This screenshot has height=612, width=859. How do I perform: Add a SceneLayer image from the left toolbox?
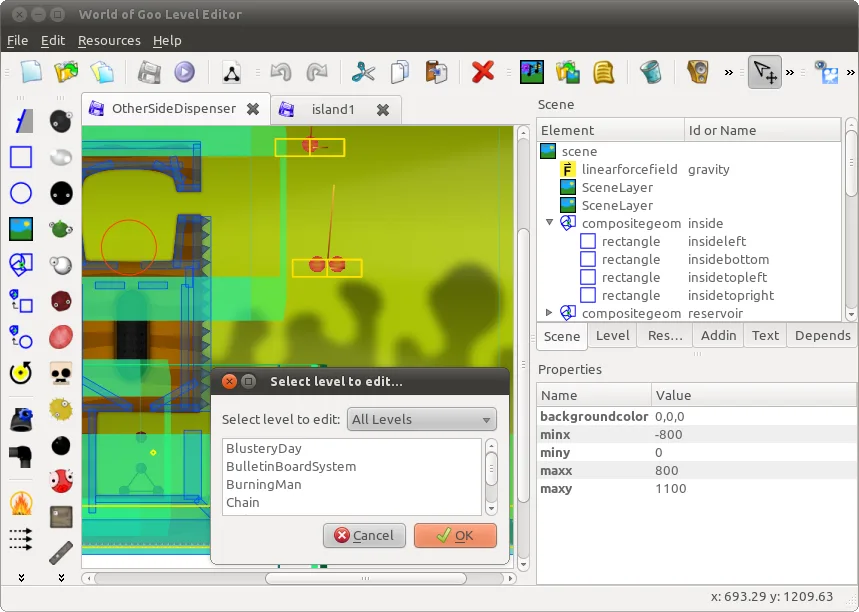[21, 229]
